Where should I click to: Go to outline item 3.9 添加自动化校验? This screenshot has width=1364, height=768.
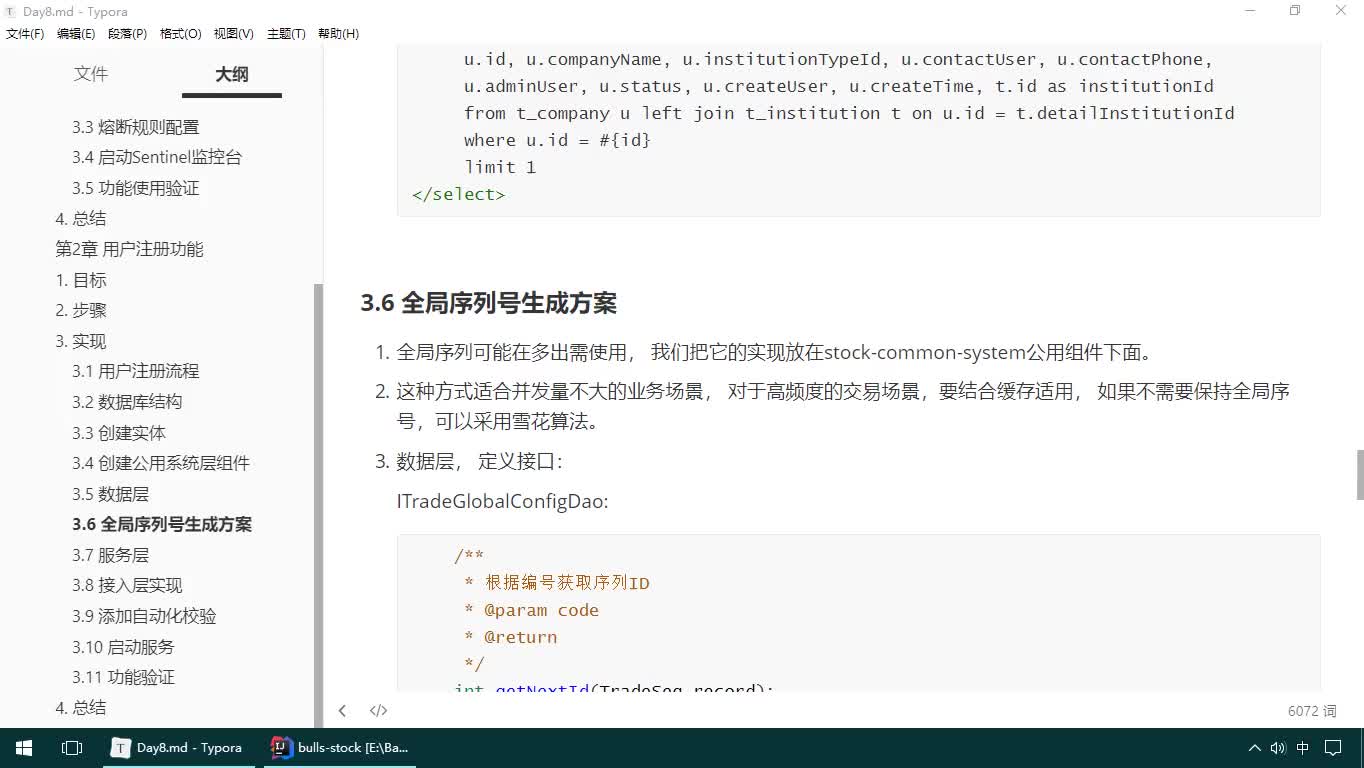click(144, 616)
